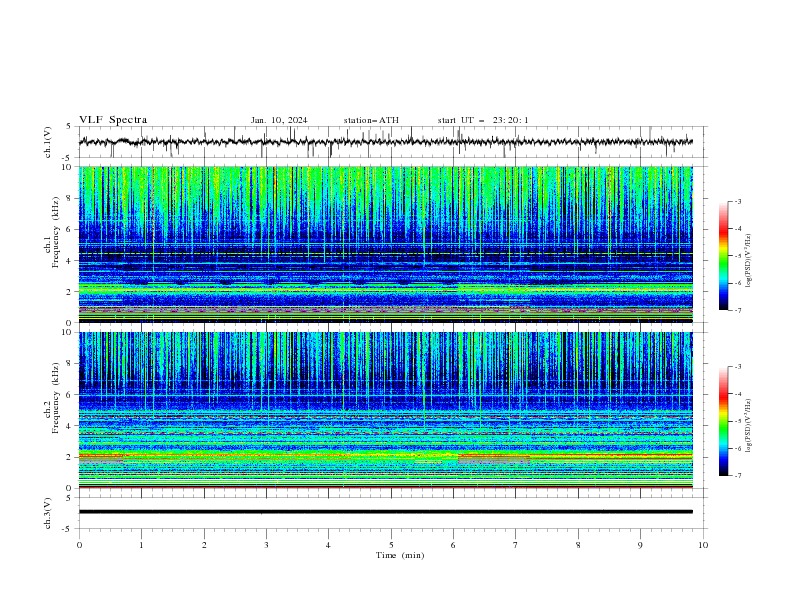
Task: Click the "-7" tick on ch.2 colorbar
Action: [x=737, y=476]
